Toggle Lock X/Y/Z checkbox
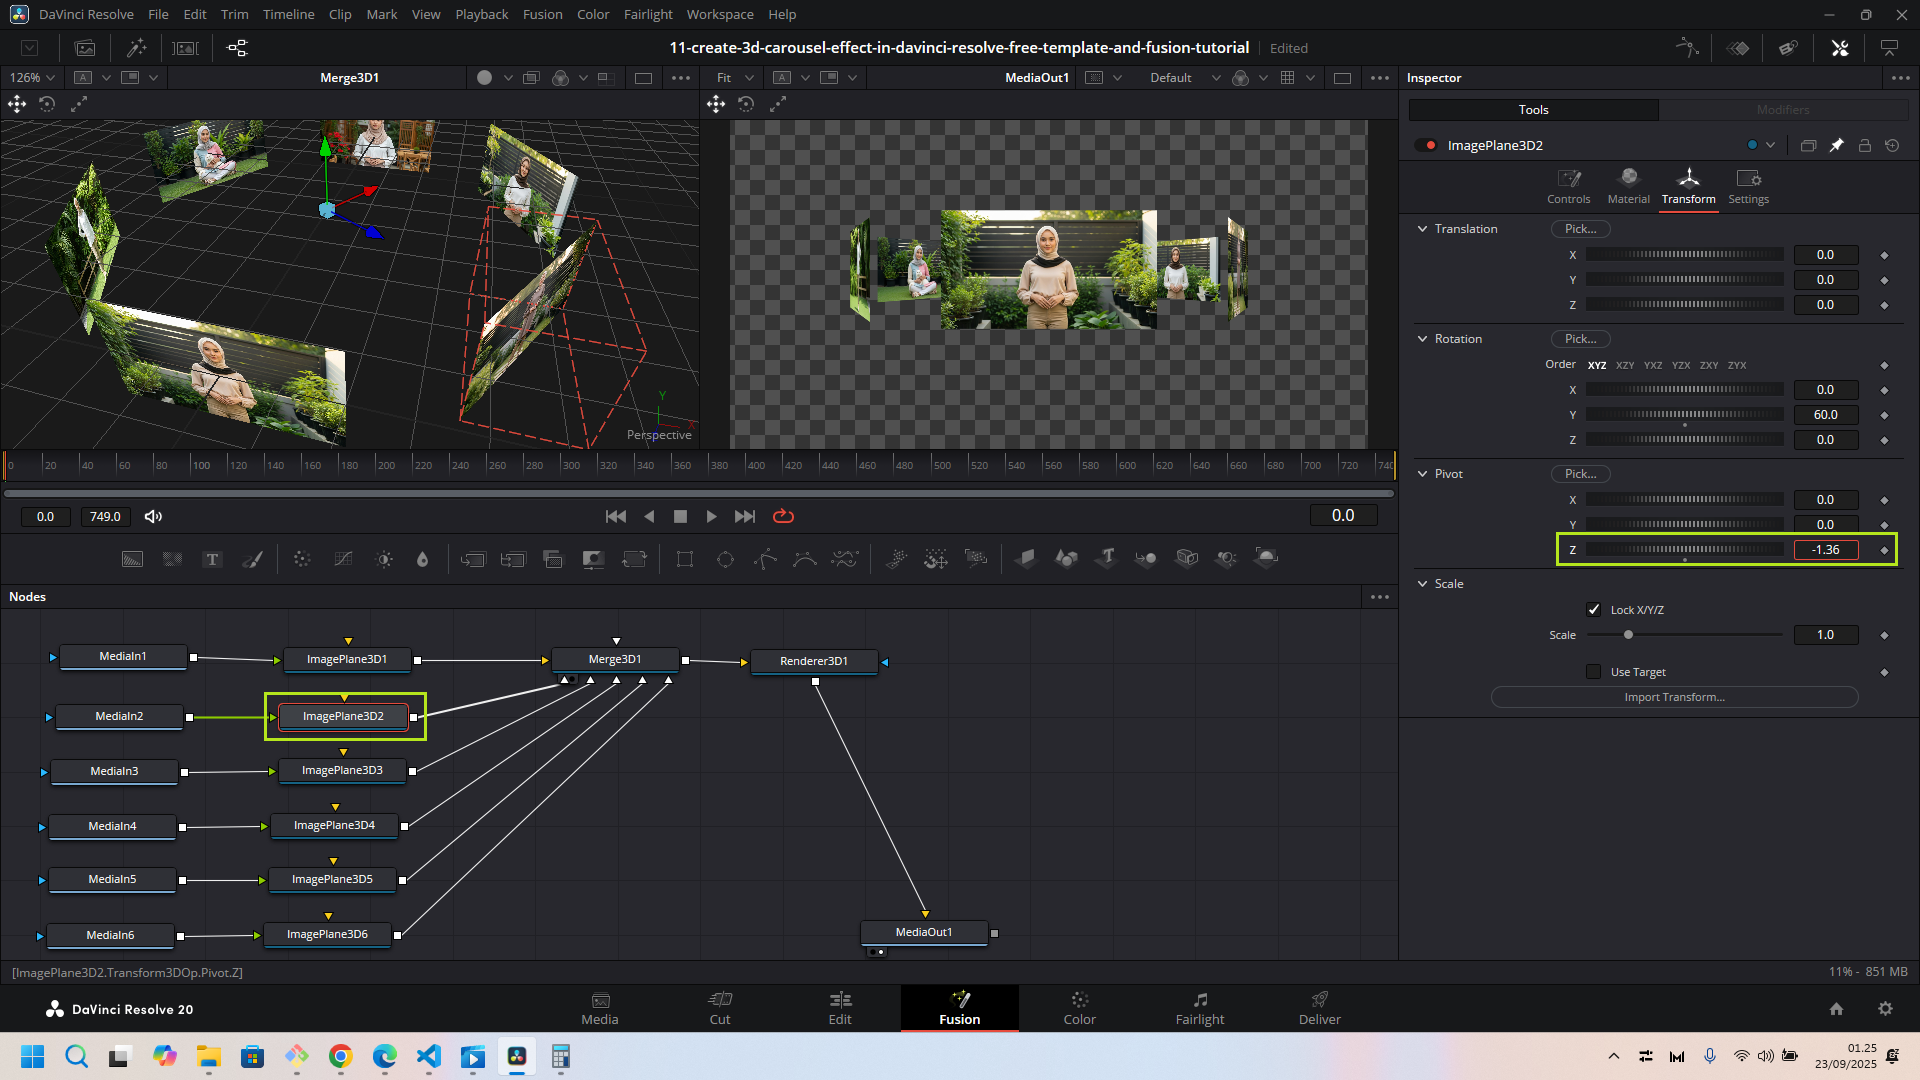Image resolution: width=1920 pixels, height=1080 pixels. click(x=1594, y=610)
